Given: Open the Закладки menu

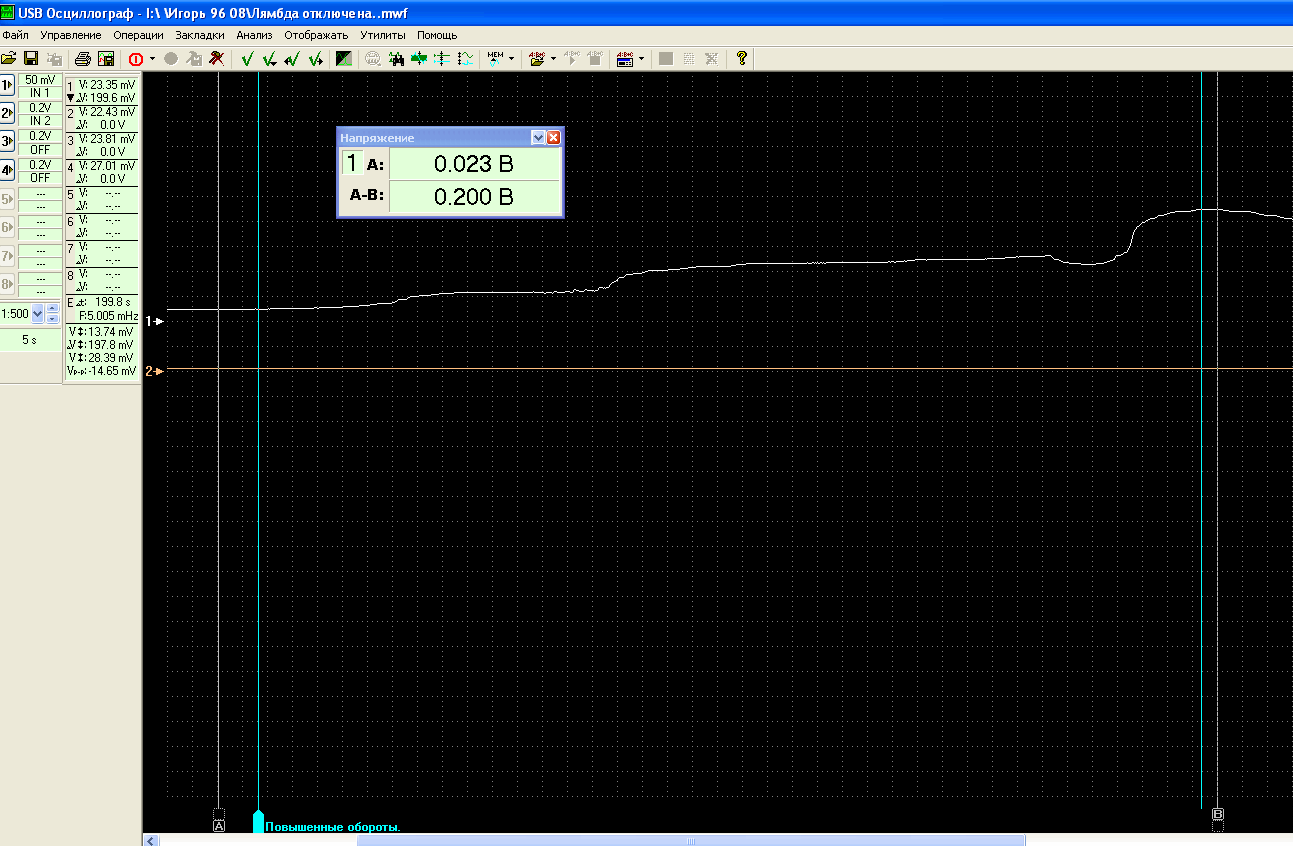Looking at the screenshot, I should click(200, 35).
